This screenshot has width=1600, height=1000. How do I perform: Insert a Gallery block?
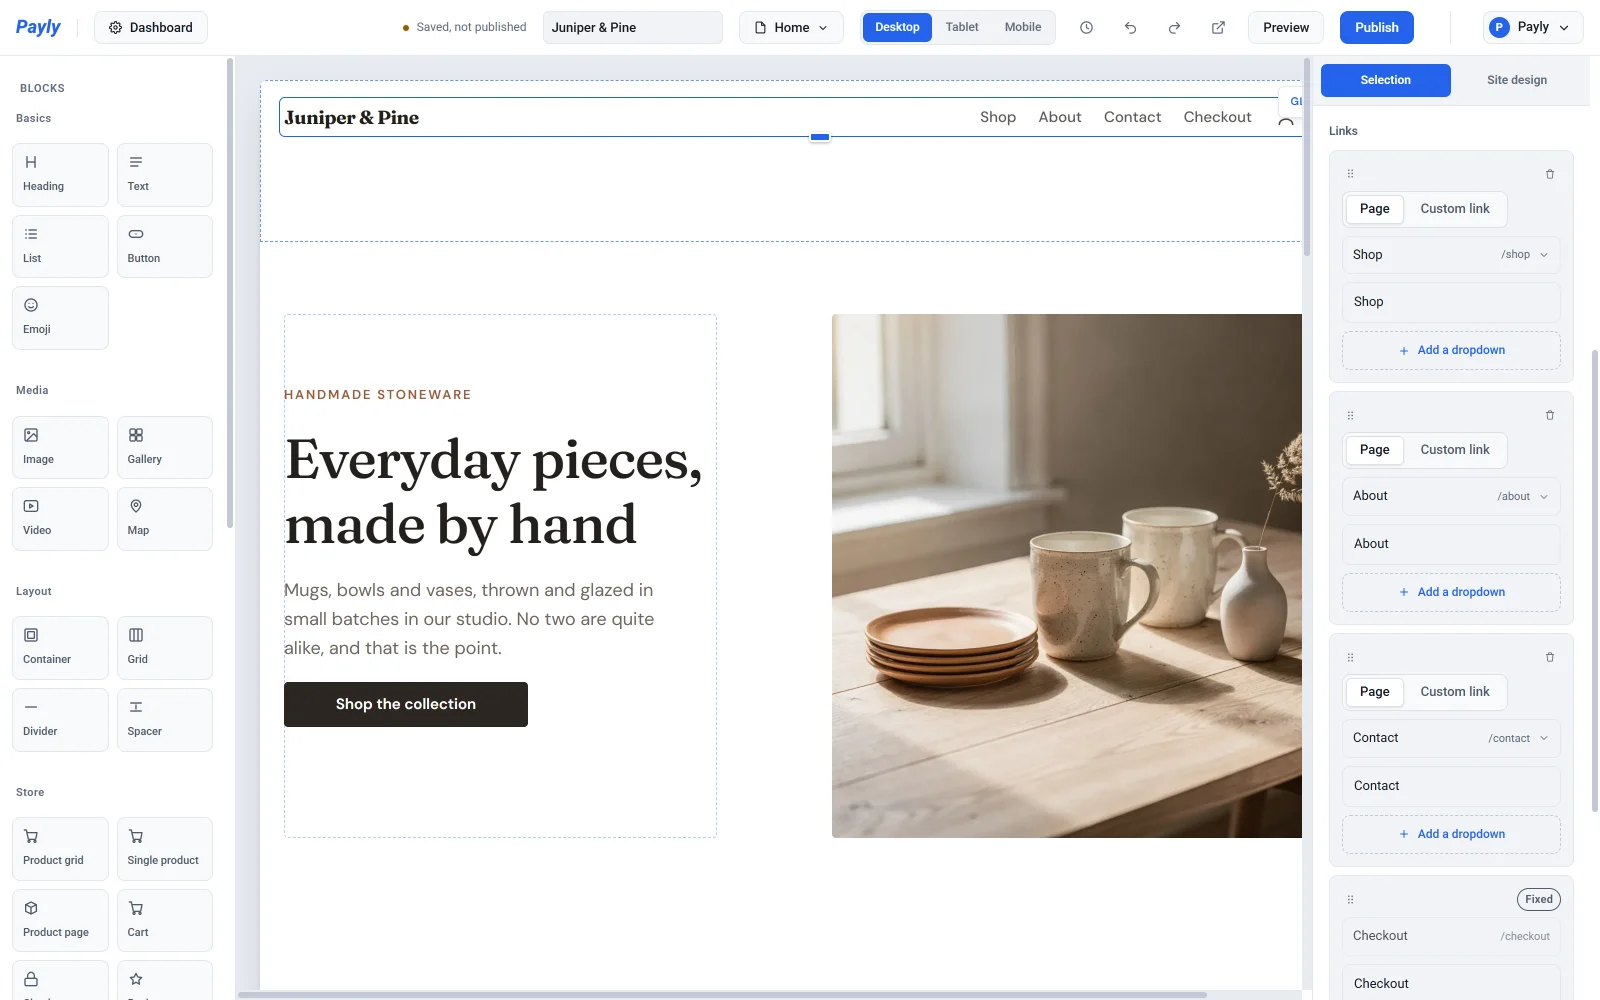coord(165,447)
